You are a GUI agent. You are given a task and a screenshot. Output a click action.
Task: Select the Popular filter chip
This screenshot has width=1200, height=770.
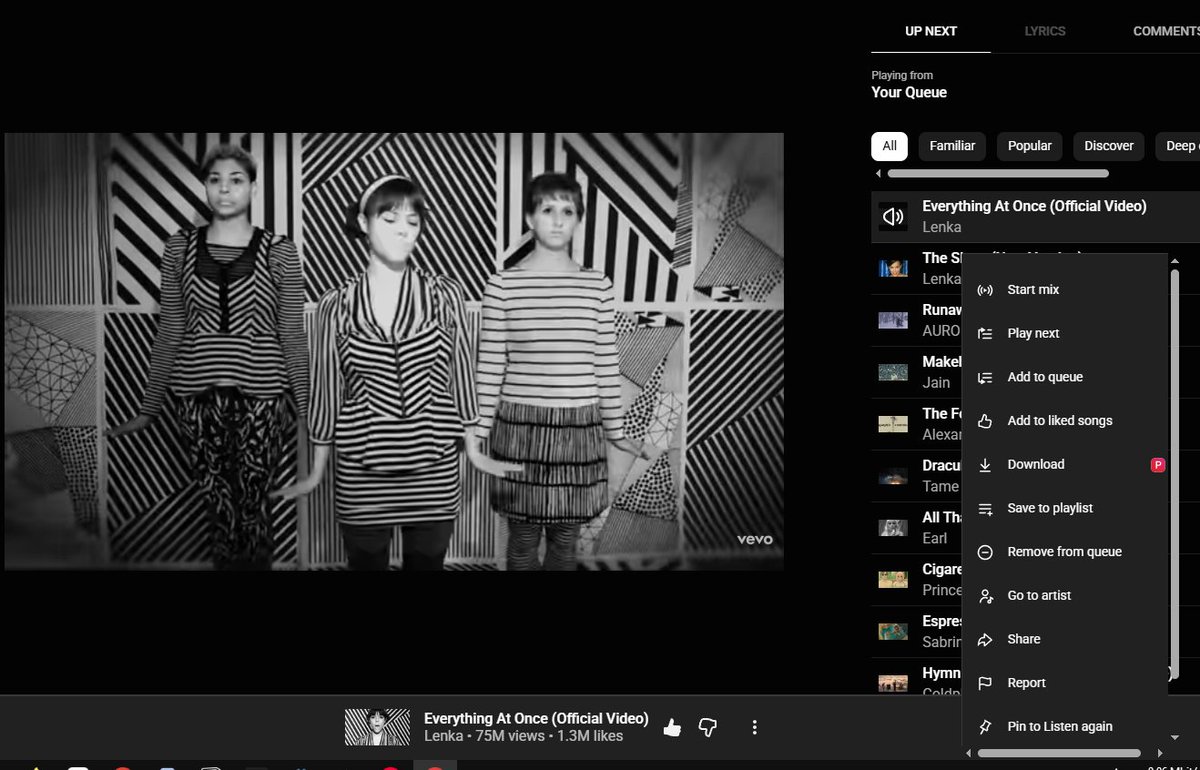1030,146
